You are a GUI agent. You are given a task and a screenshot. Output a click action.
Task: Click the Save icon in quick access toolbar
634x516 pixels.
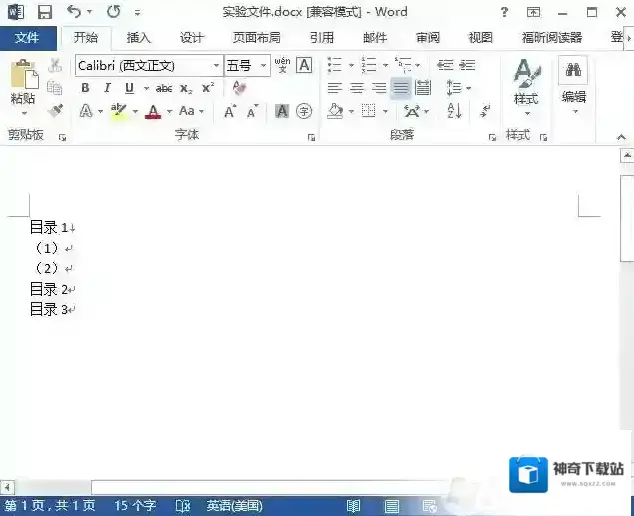44,12
